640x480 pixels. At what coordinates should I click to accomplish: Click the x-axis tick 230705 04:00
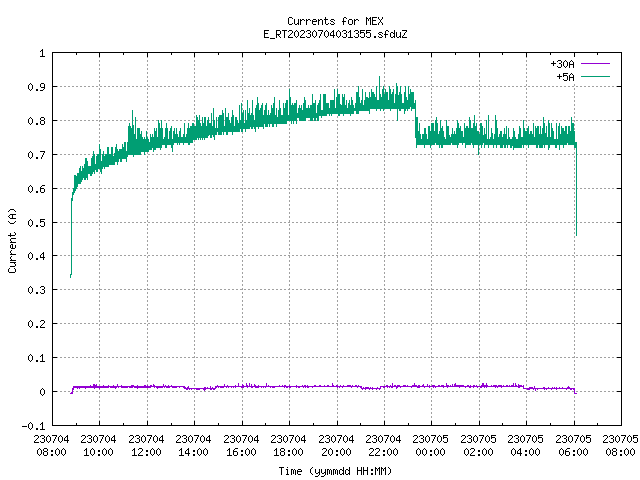pyautogui.click(x=525, y=445)
